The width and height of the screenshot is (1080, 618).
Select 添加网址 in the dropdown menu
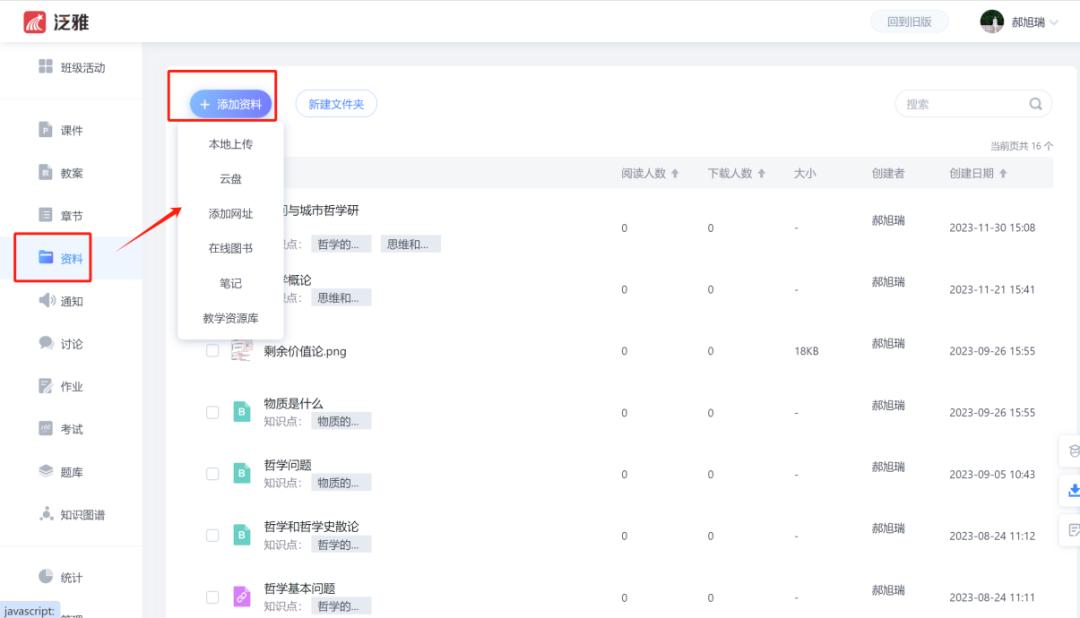coord(230,214)
